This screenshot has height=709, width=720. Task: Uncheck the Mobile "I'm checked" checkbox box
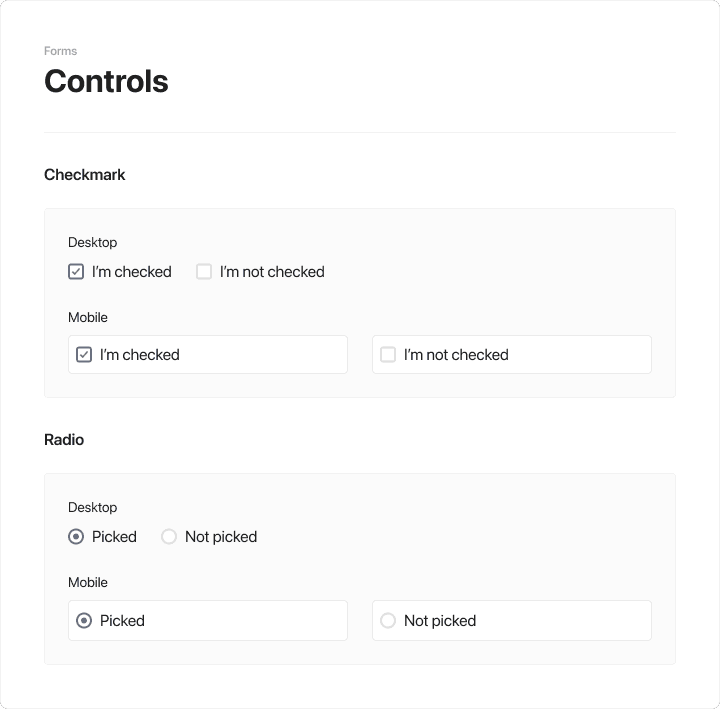pyautogui.click(x=84, y=354)
